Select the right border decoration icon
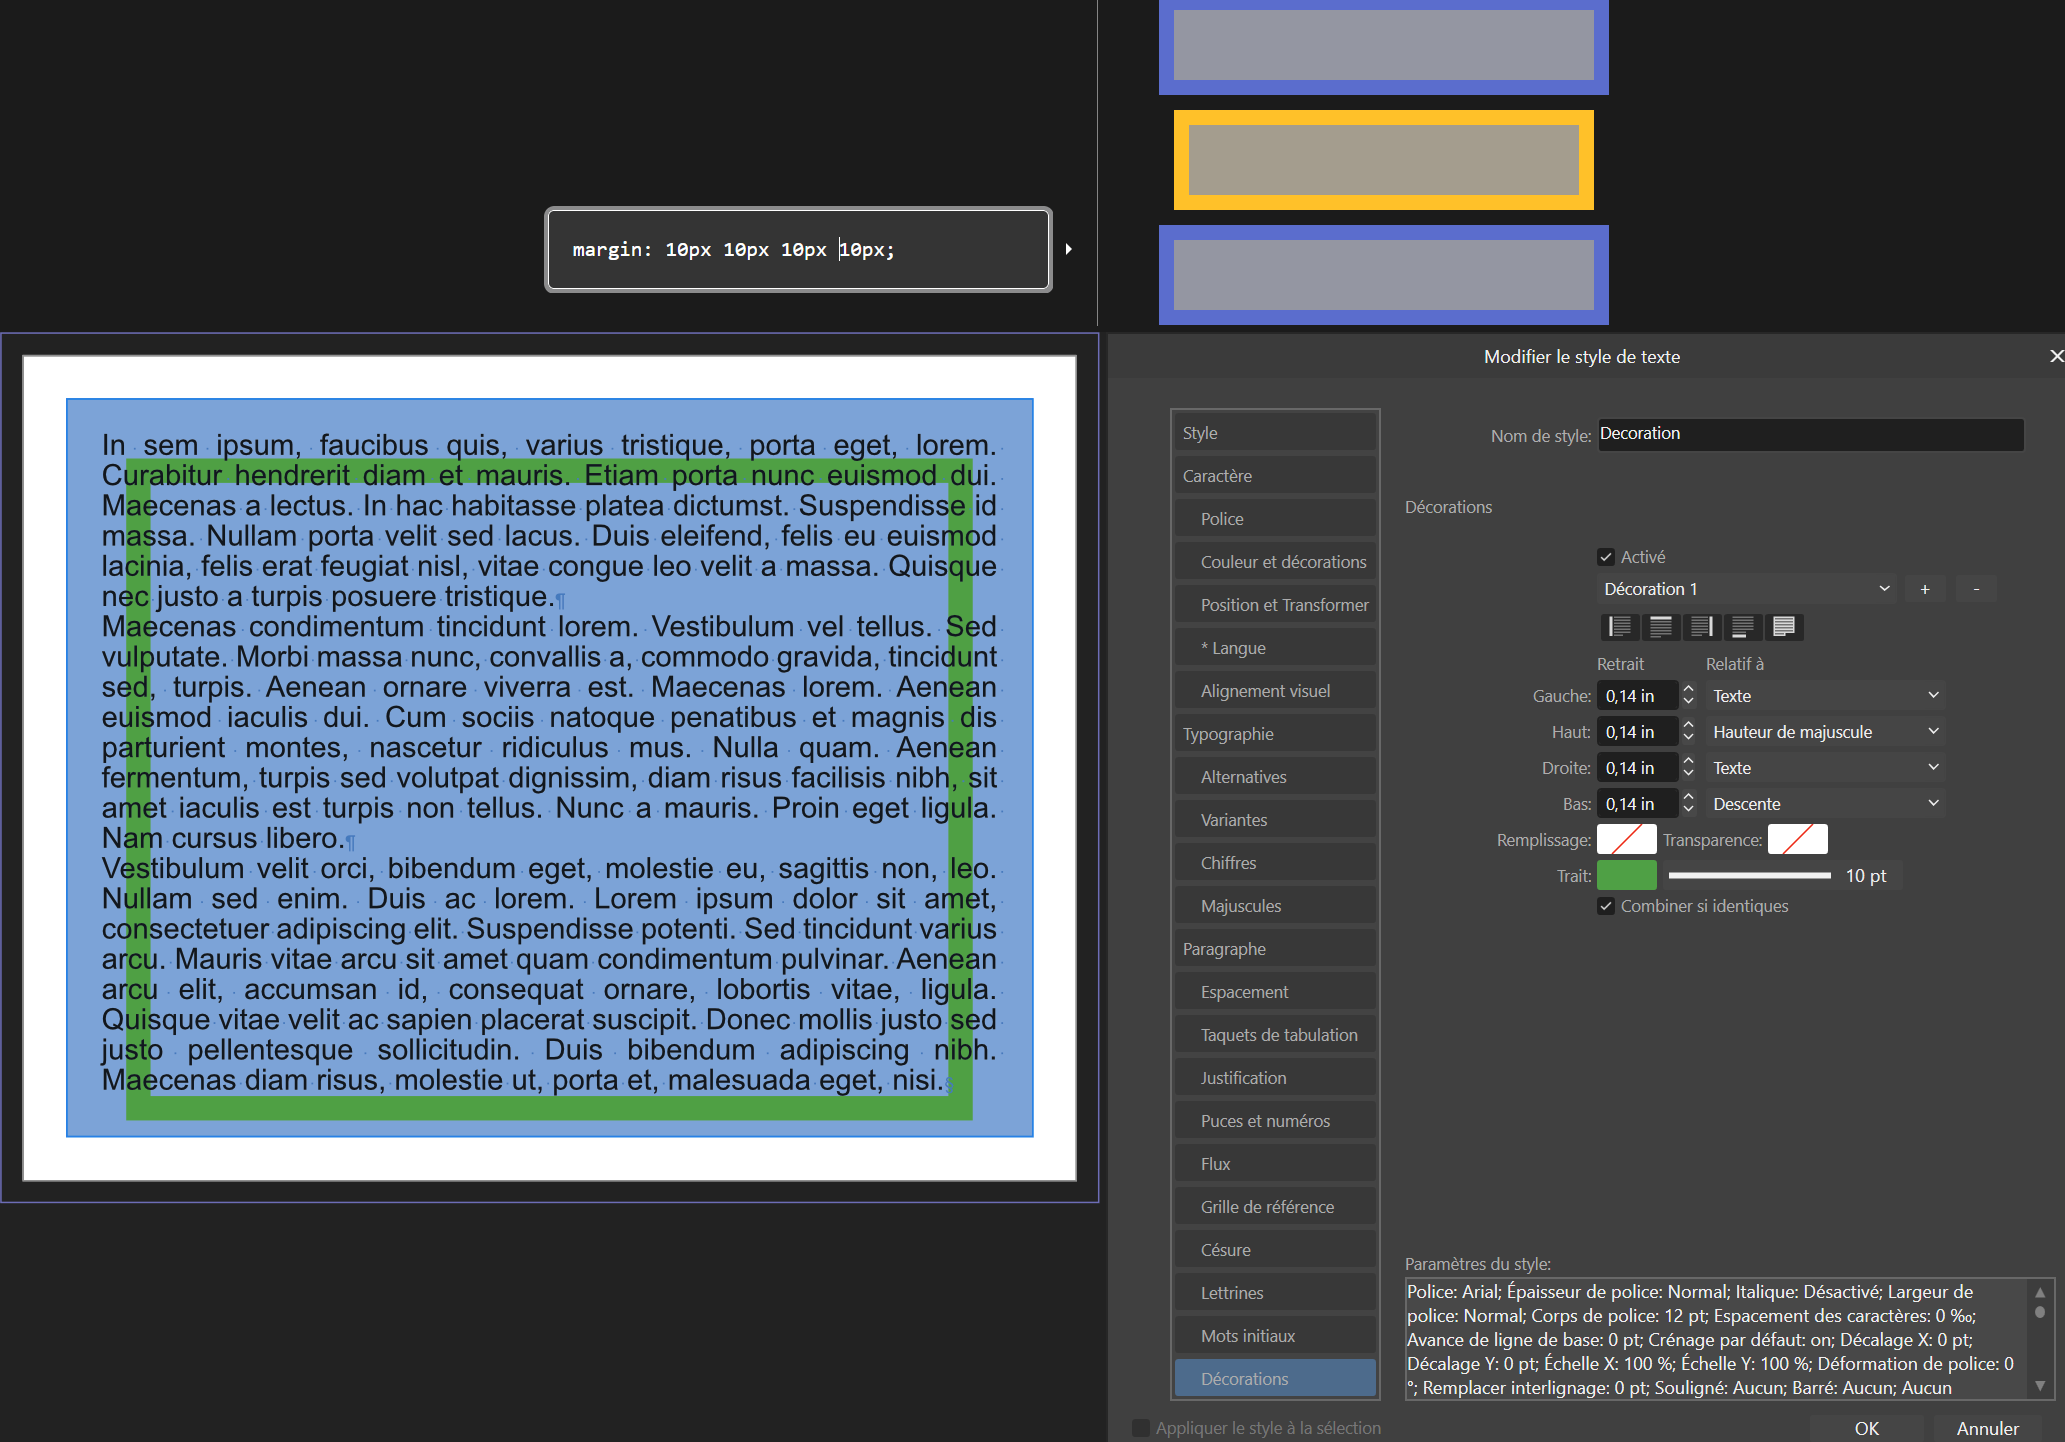The image size is (2065, 1442). point(1702,627)
